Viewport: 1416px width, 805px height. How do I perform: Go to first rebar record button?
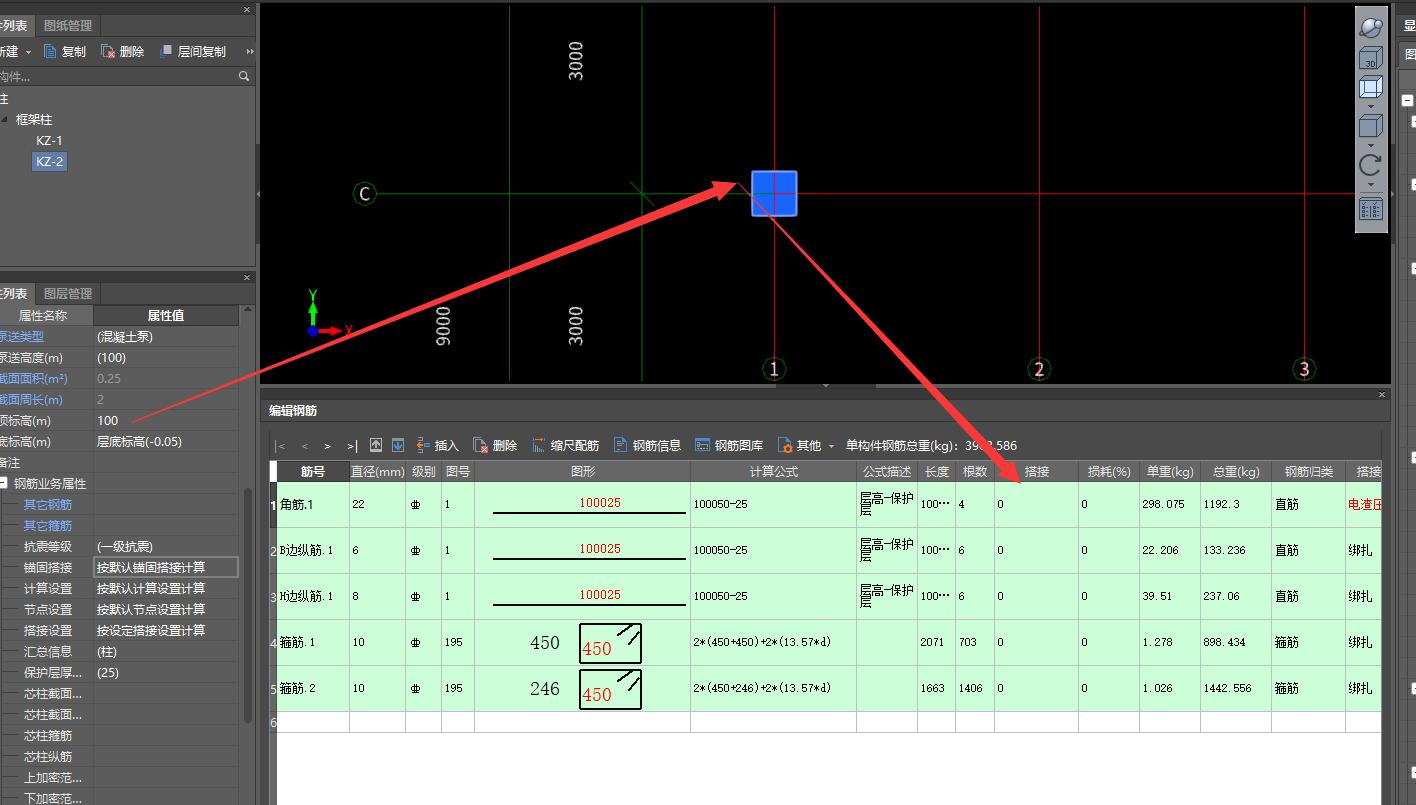coord(280,446)
